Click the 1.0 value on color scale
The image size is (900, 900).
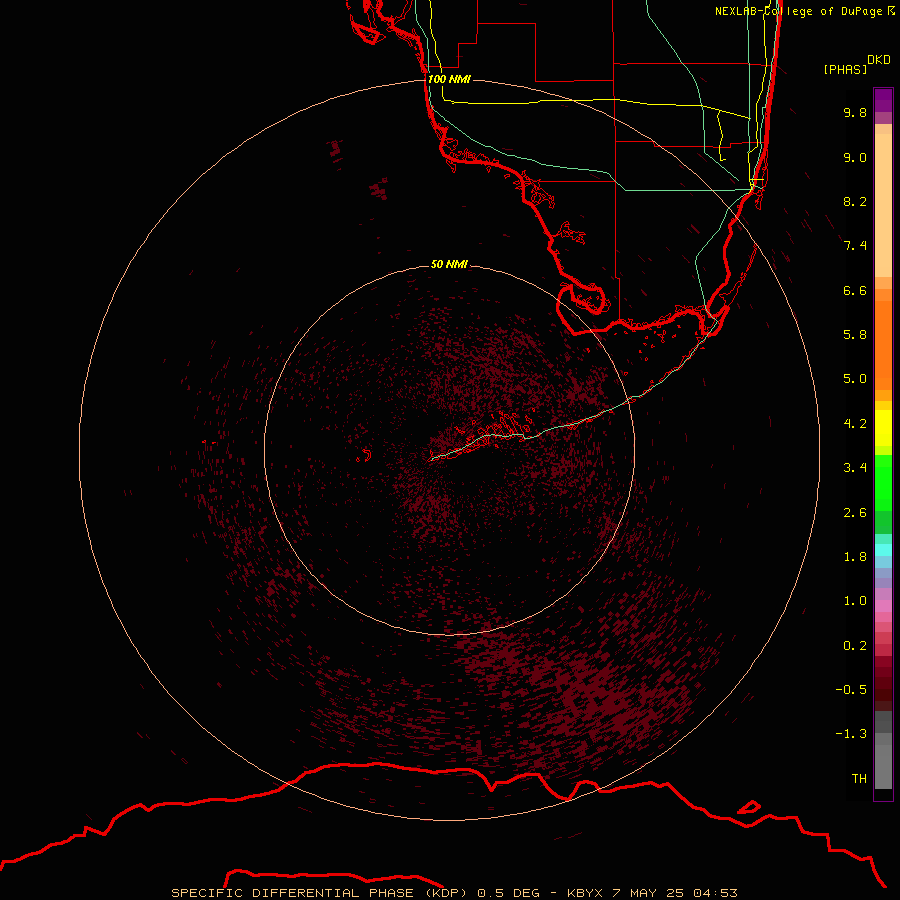(855, 601)
